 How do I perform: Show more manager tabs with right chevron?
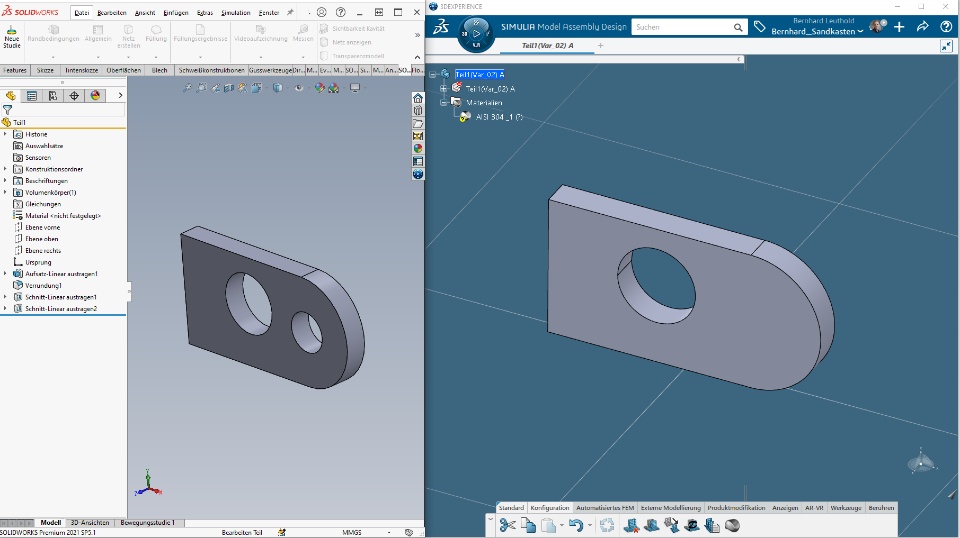point(120,95)
